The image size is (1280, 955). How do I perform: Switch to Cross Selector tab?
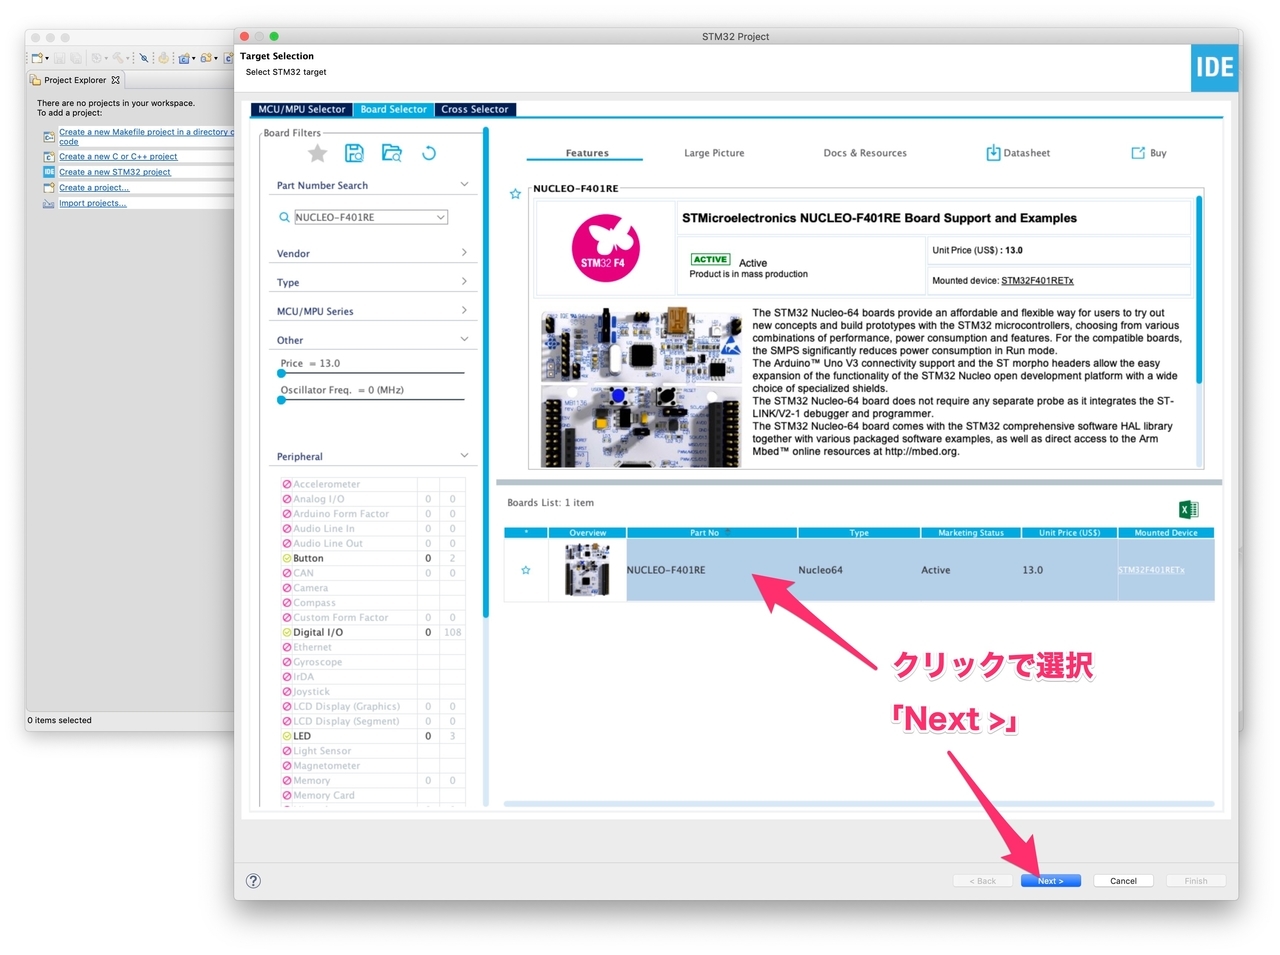(475, 109)
